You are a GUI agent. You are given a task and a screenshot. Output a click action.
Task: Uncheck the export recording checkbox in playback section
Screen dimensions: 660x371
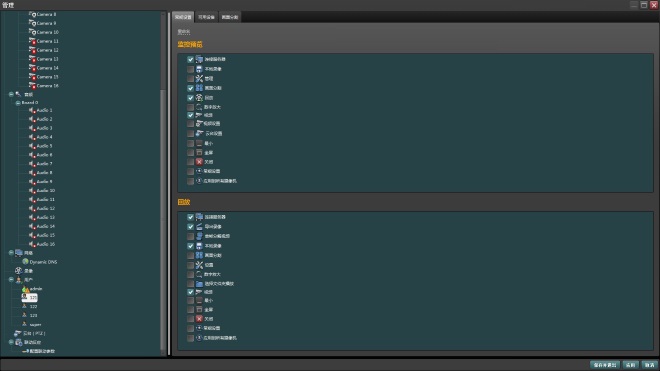point(190,227)
